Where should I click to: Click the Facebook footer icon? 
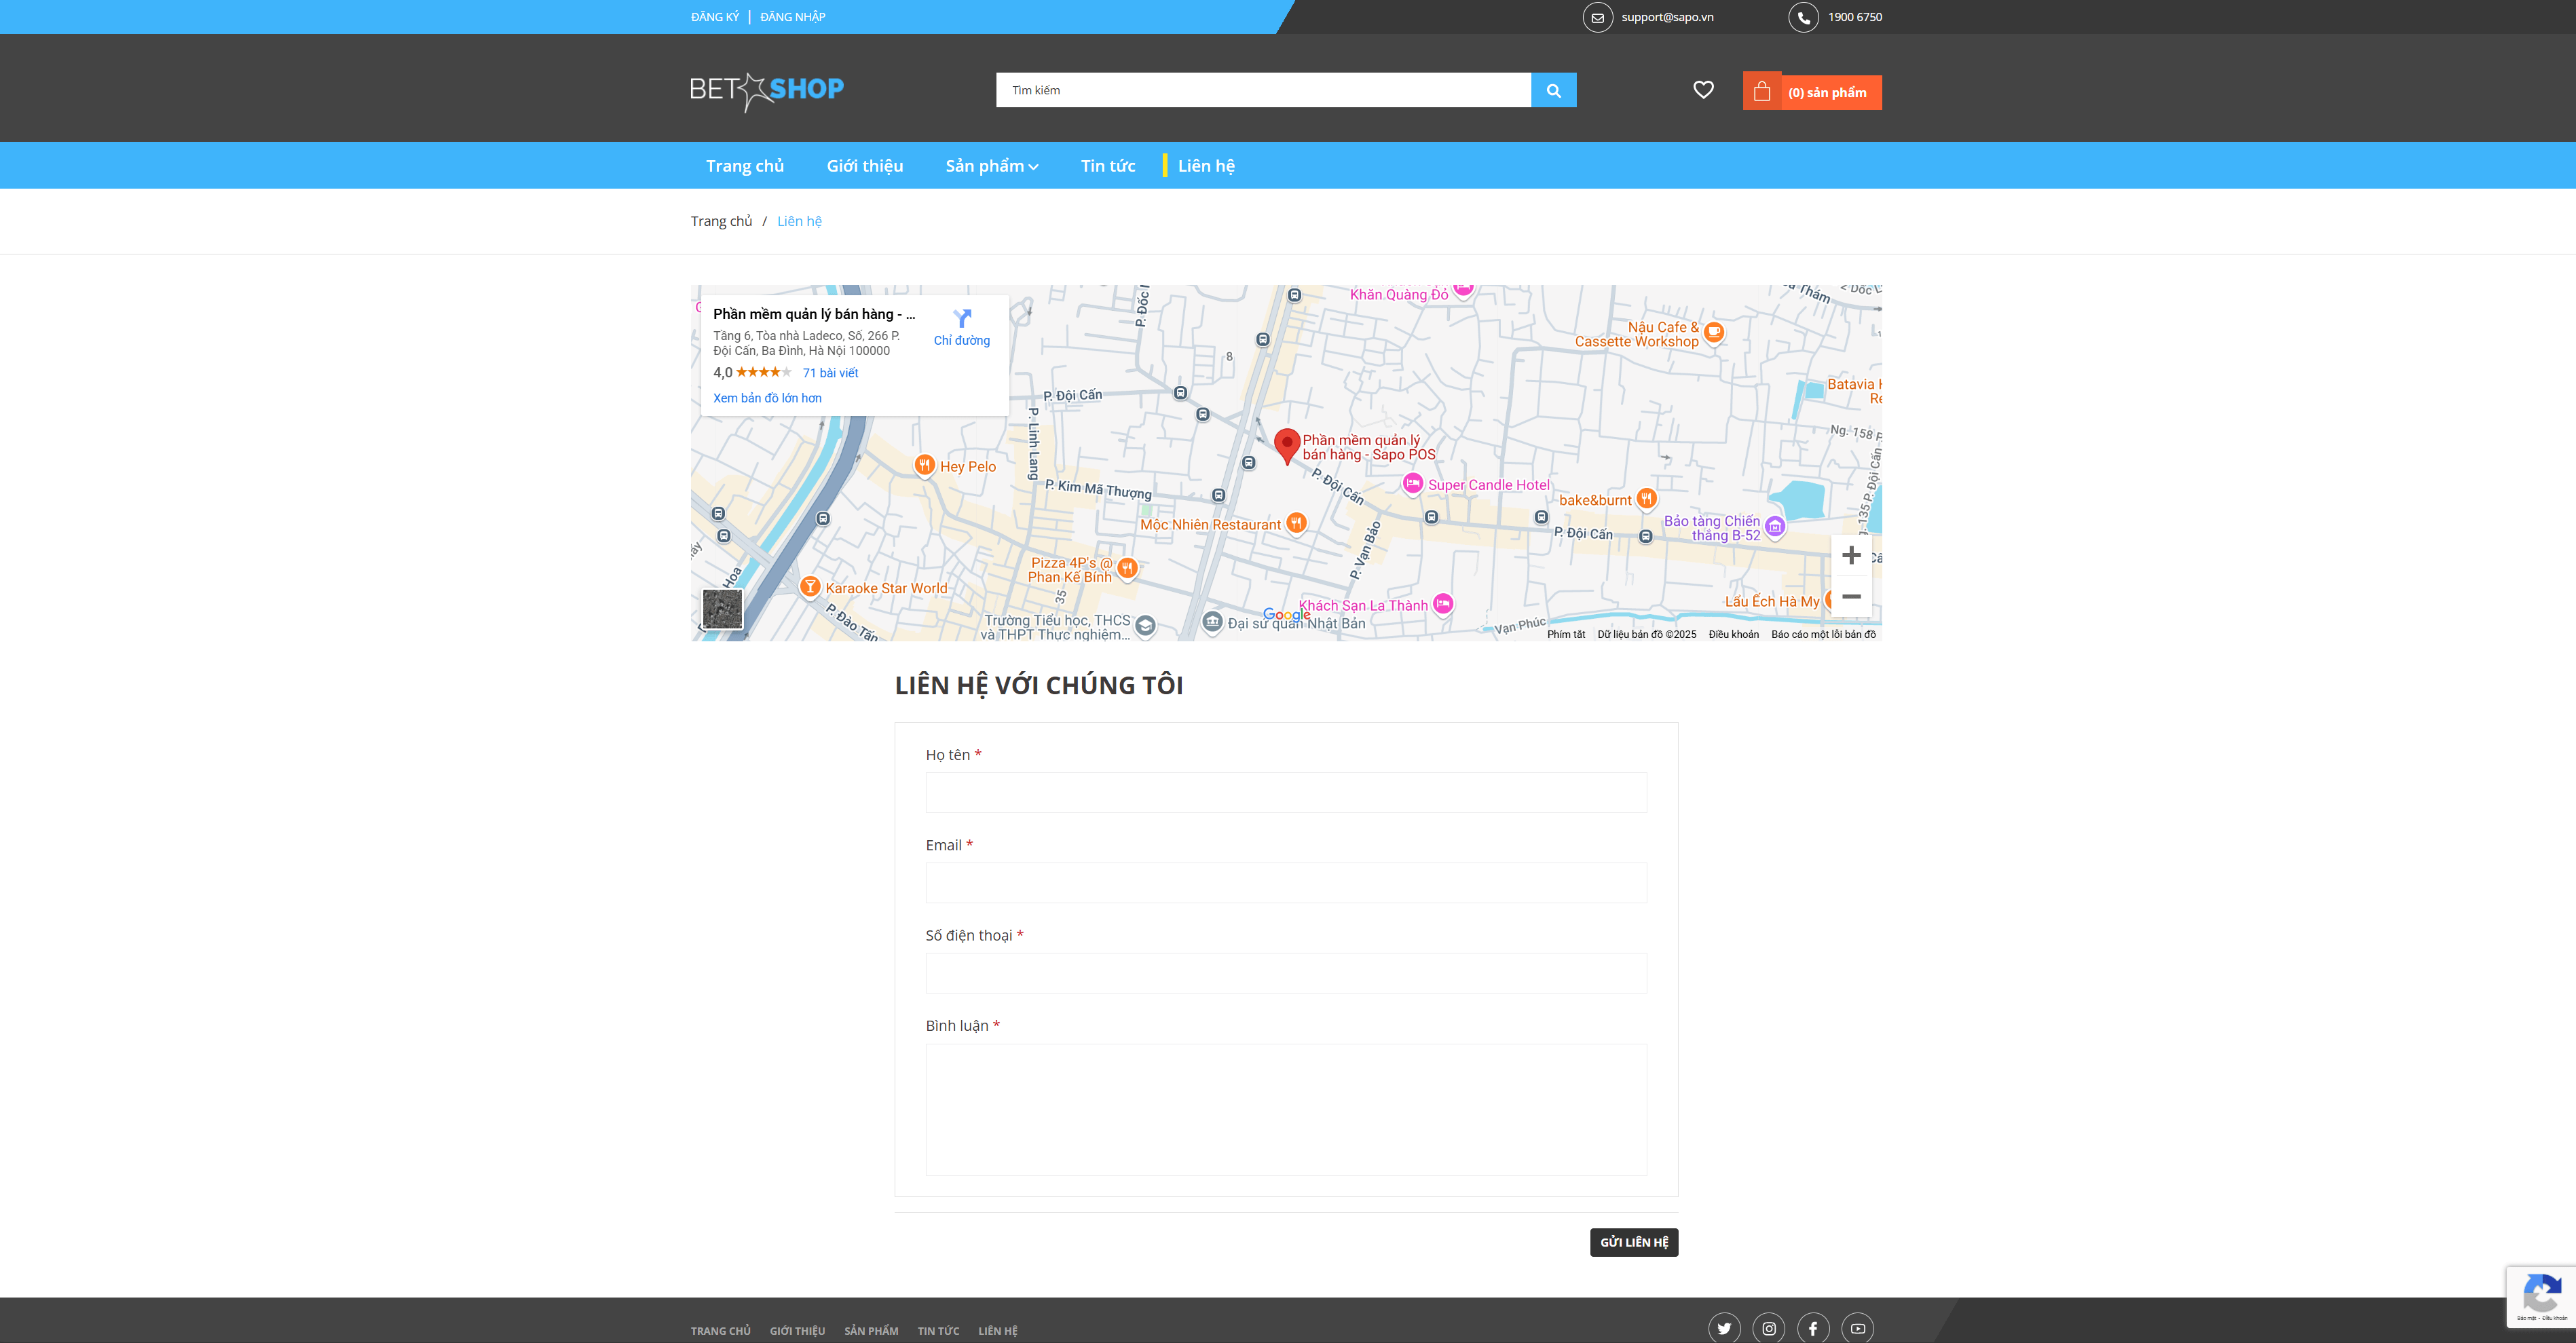point(1813,1328)
